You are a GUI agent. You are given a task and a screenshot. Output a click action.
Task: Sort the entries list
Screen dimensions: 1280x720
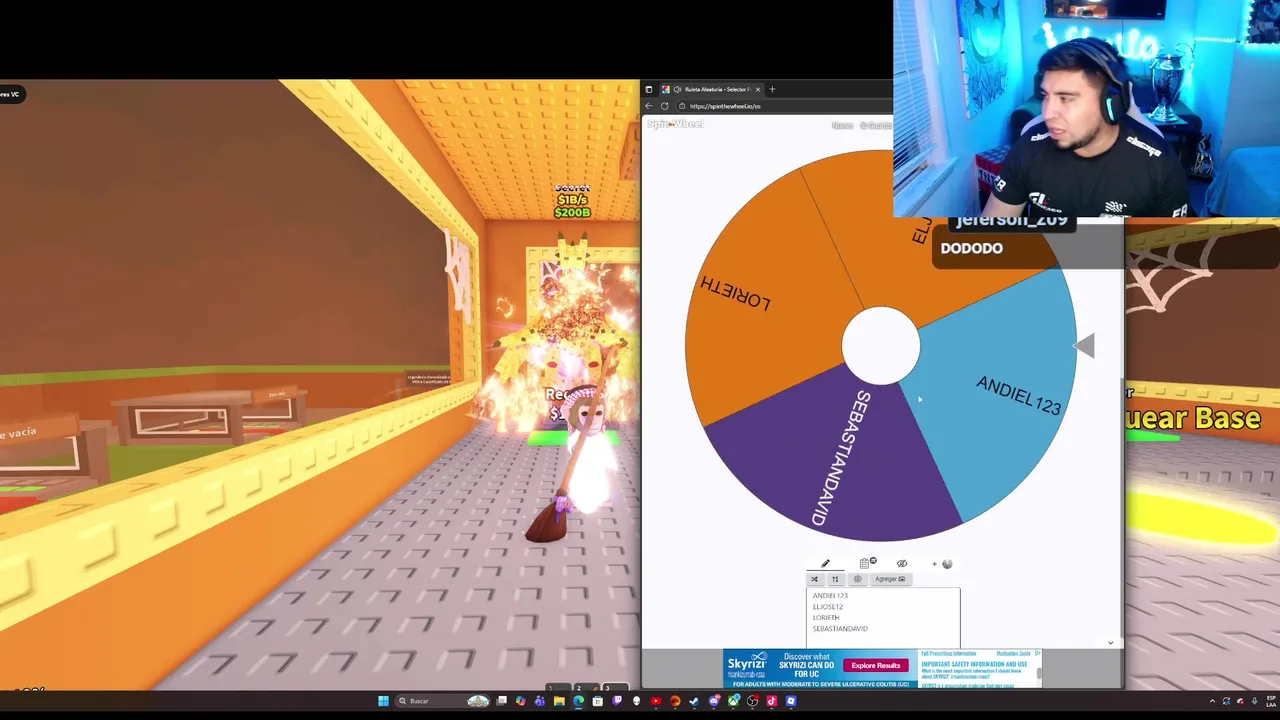point(836,579)
